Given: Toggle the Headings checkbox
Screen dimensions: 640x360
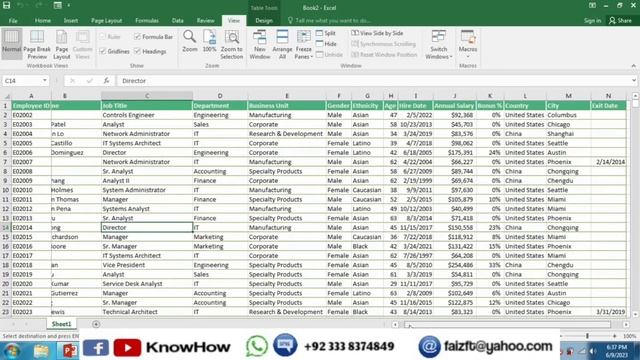Looking at the screenshot, I should coord(137,51).
